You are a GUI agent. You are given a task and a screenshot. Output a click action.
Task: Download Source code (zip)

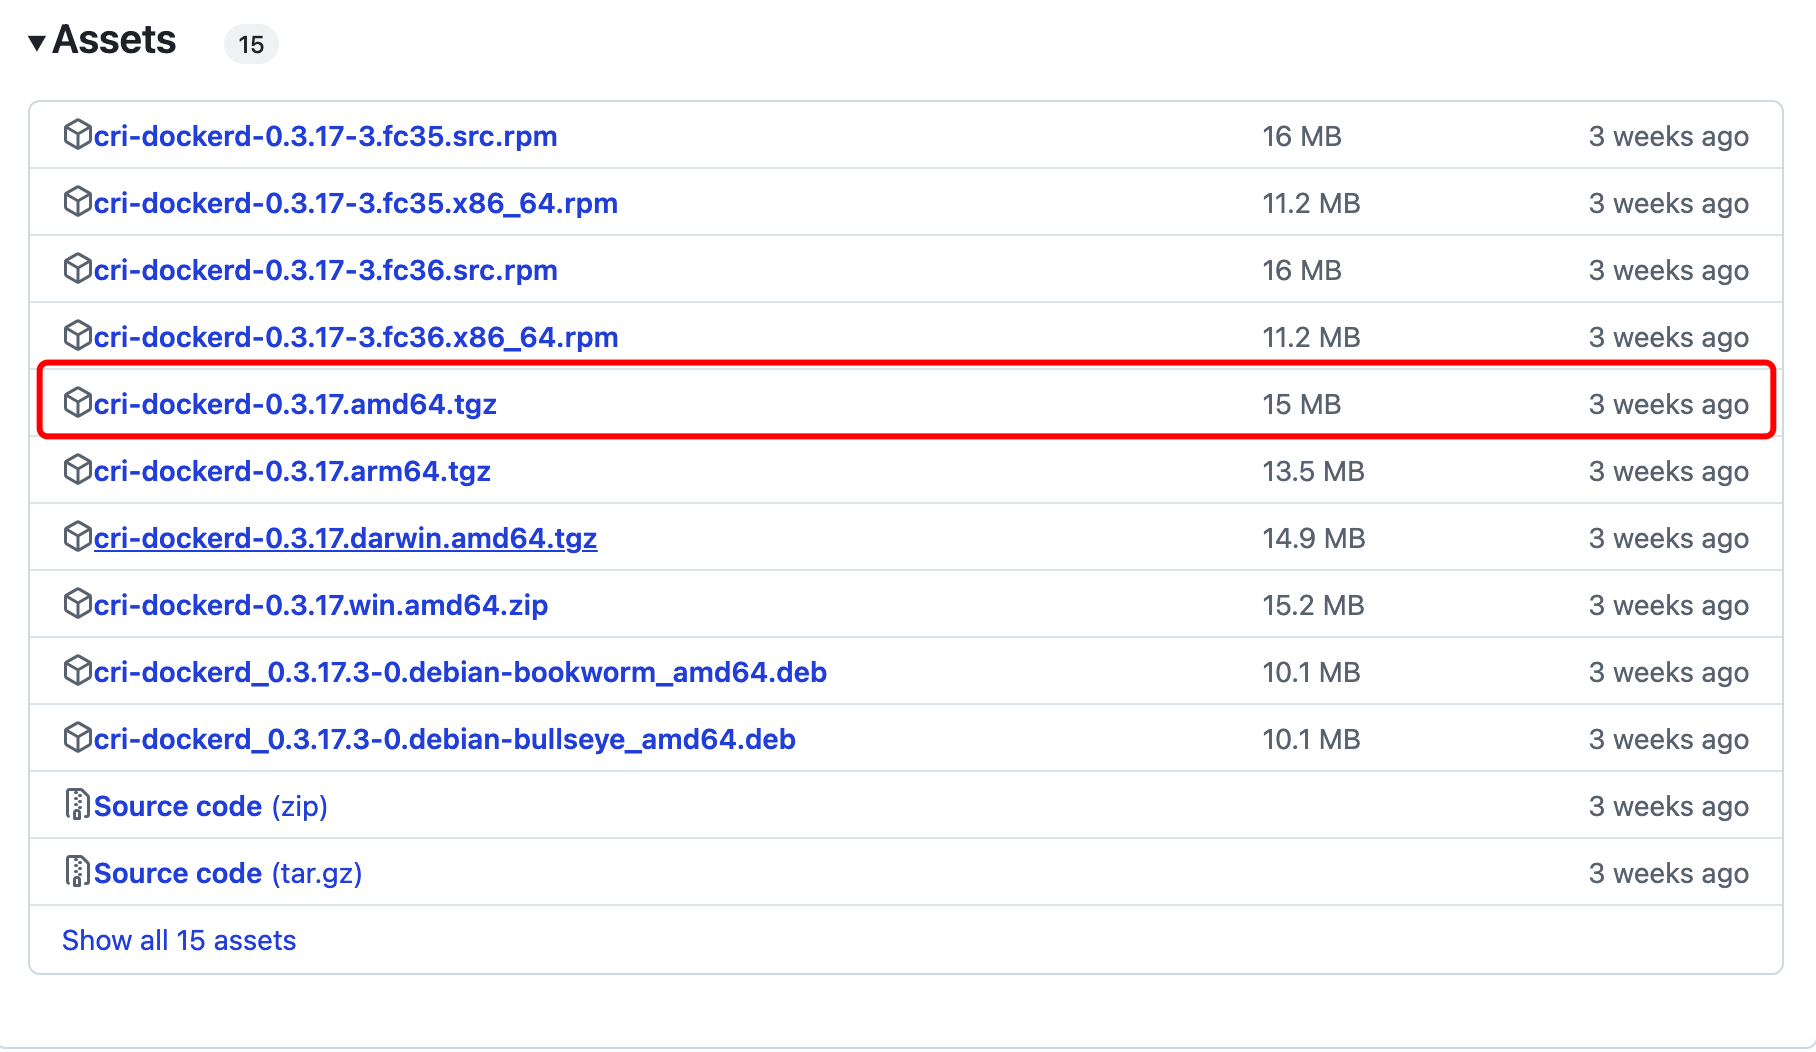211,806
